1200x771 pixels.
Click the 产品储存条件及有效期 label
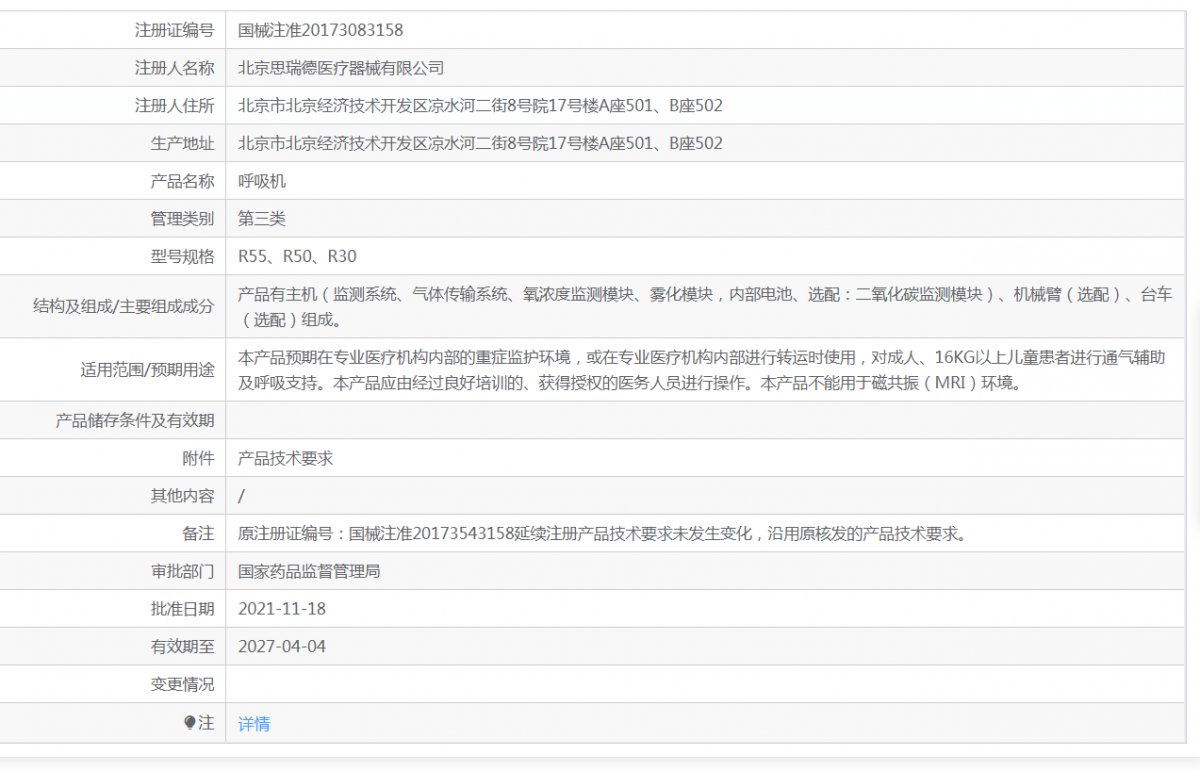click(x=135, y=421)
